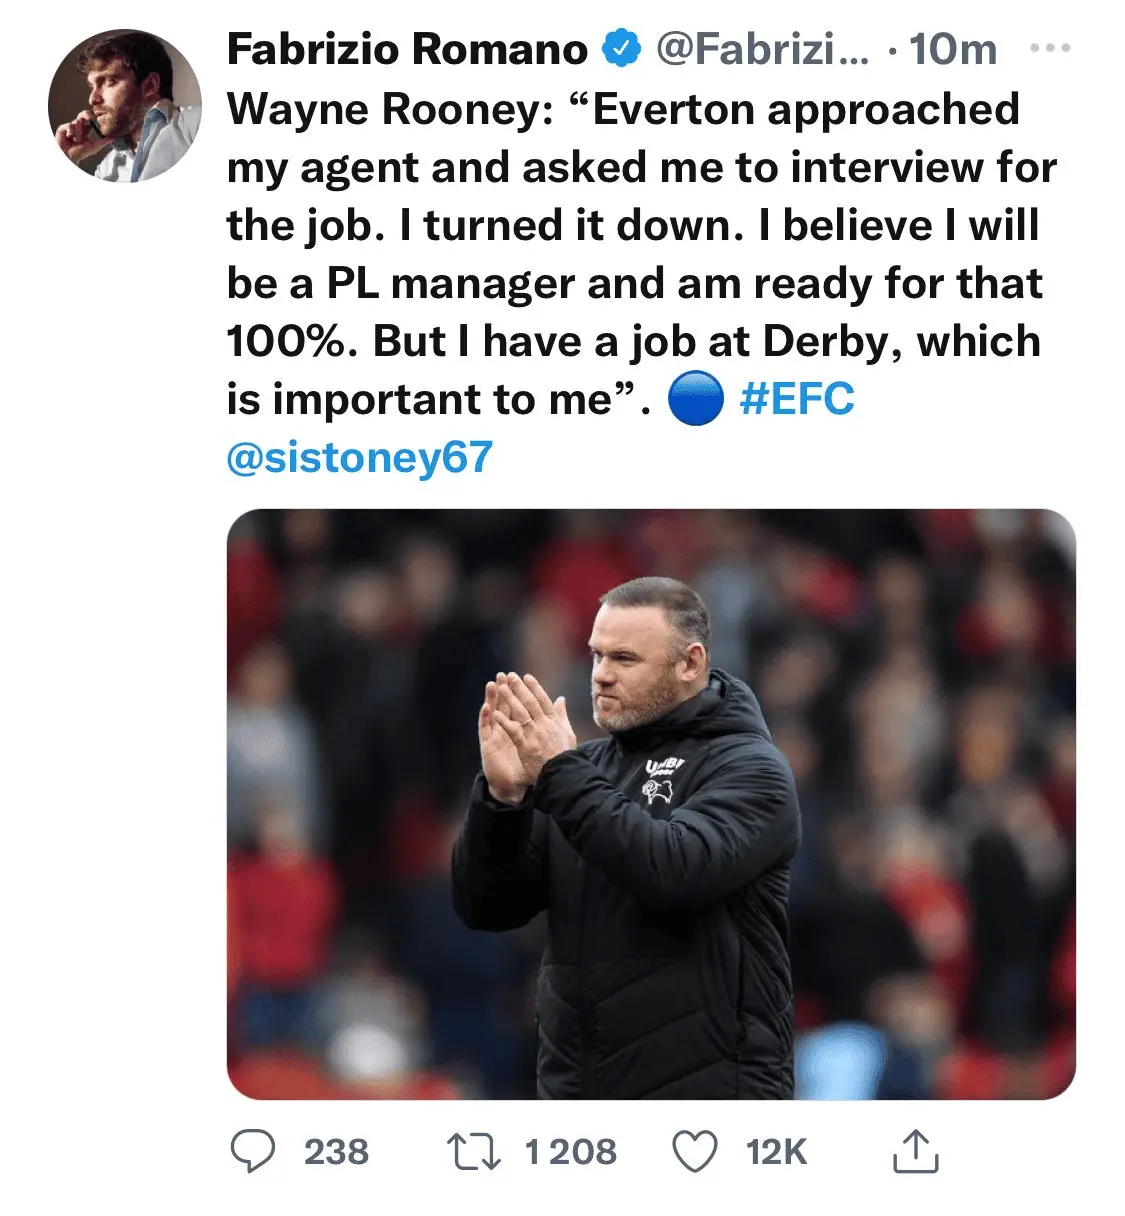Open the @Fabrizi... handle link
The width and height of the screenshot is (1125, 1216).
(x=762, y=49)
